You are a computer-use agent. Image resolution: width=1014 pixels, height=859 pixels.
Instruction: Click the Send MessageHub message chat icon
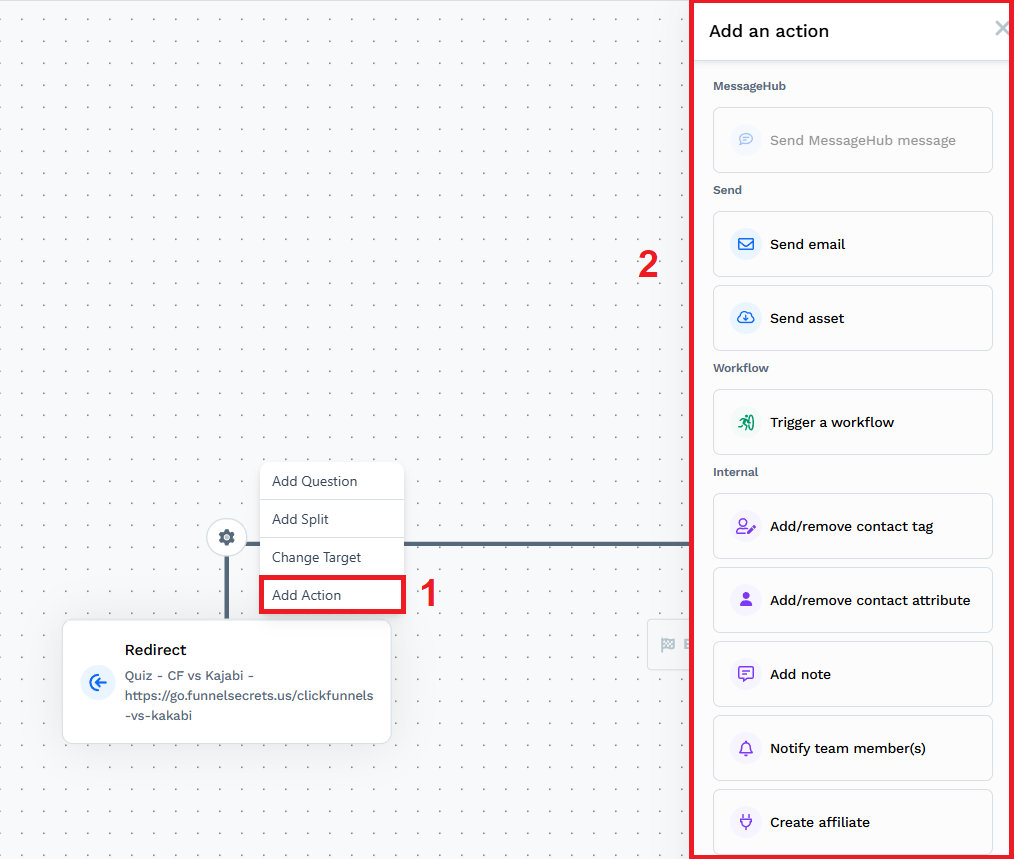click(746, 140)
